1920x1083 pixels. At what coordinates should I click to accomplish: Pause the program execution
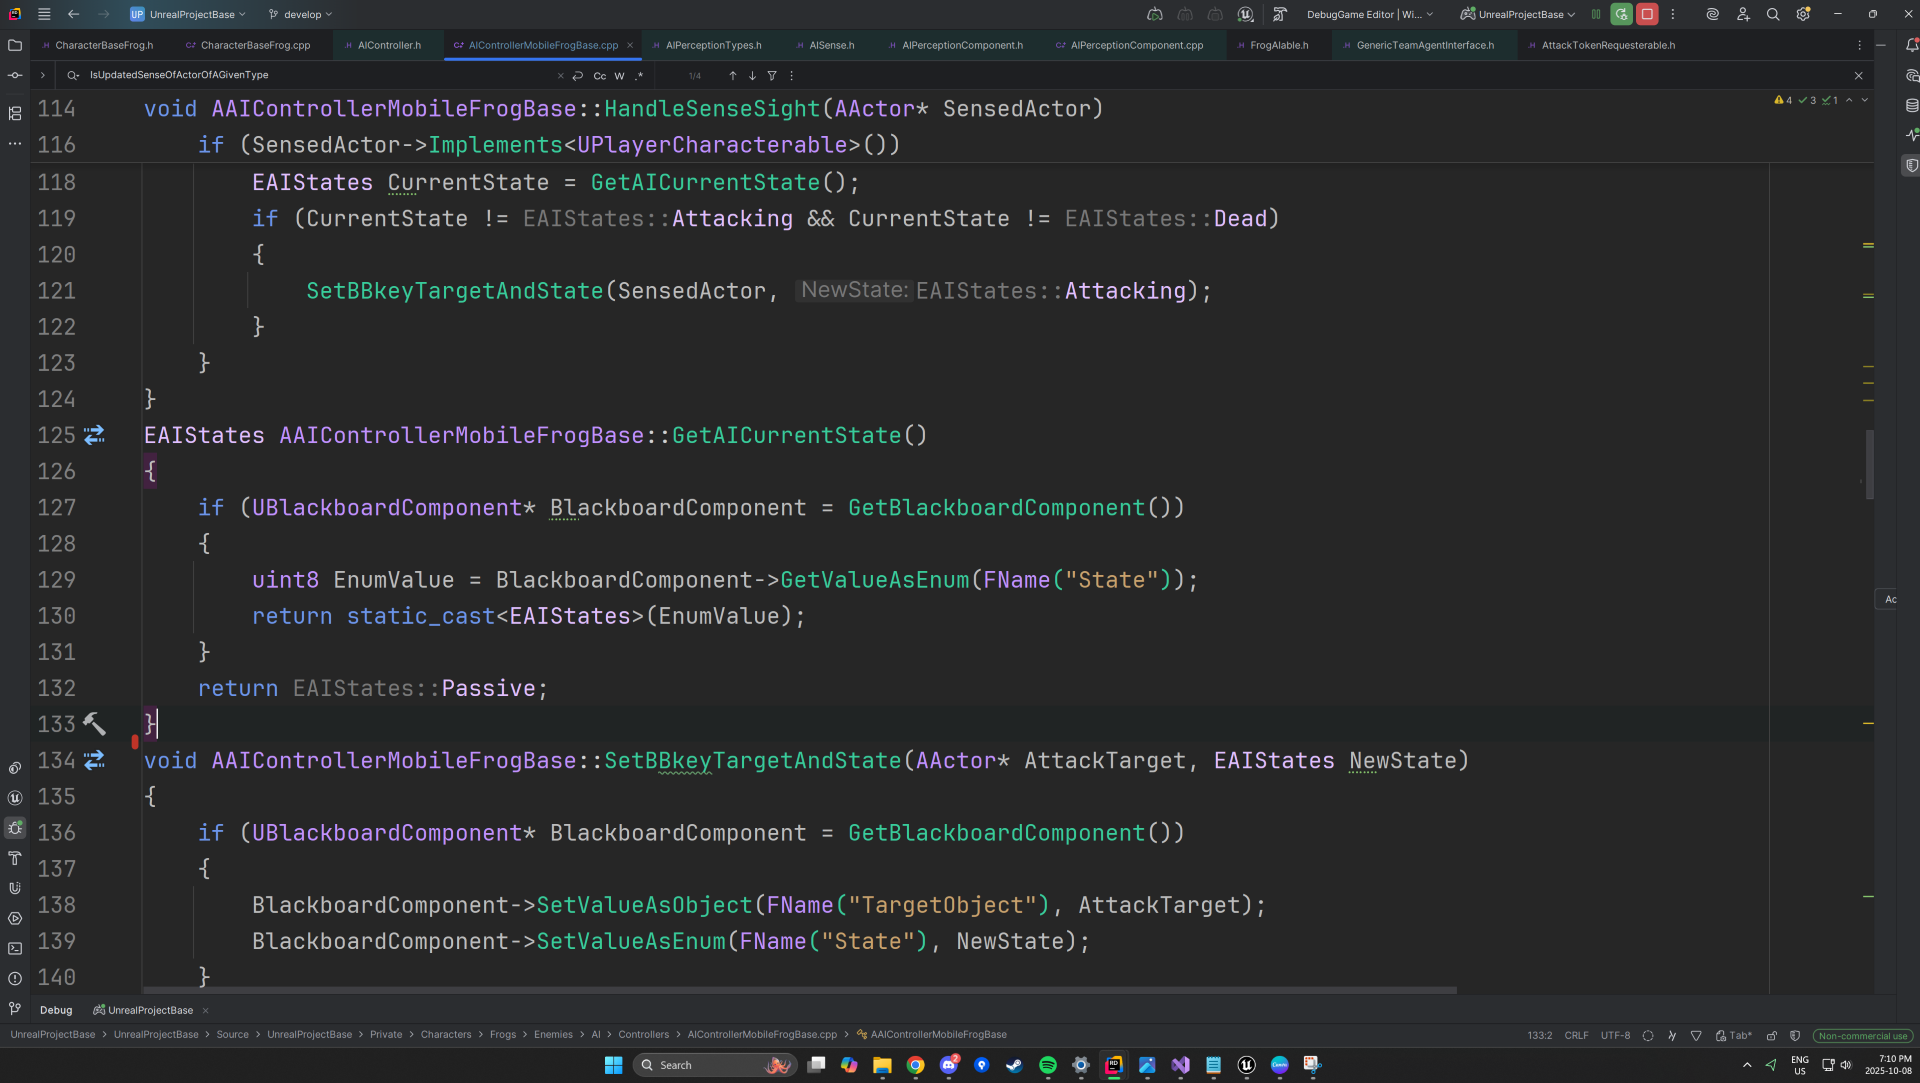coord(1596,14)
